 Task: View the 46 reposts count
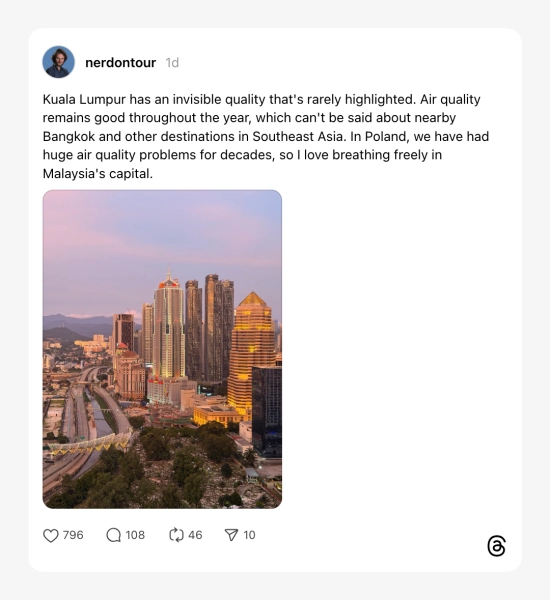tap(195, 535)
